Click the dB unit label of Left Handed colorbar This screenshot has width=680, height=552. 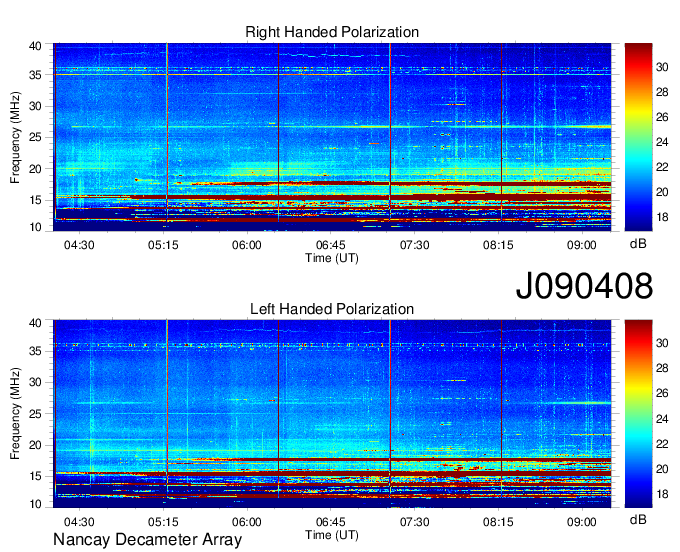click(638, 519)
